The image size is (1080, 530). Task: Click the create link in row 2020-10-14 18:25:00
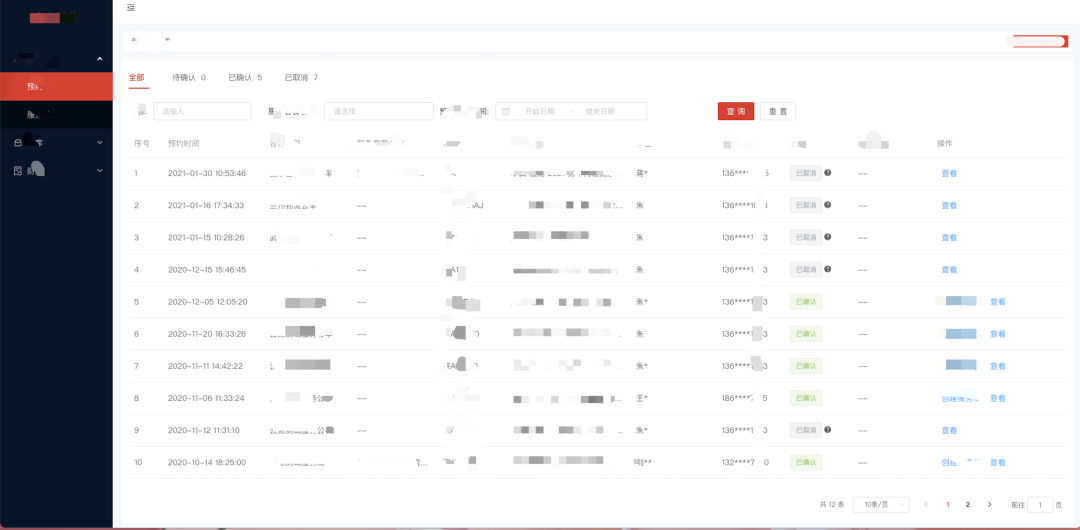click(960, 462)
